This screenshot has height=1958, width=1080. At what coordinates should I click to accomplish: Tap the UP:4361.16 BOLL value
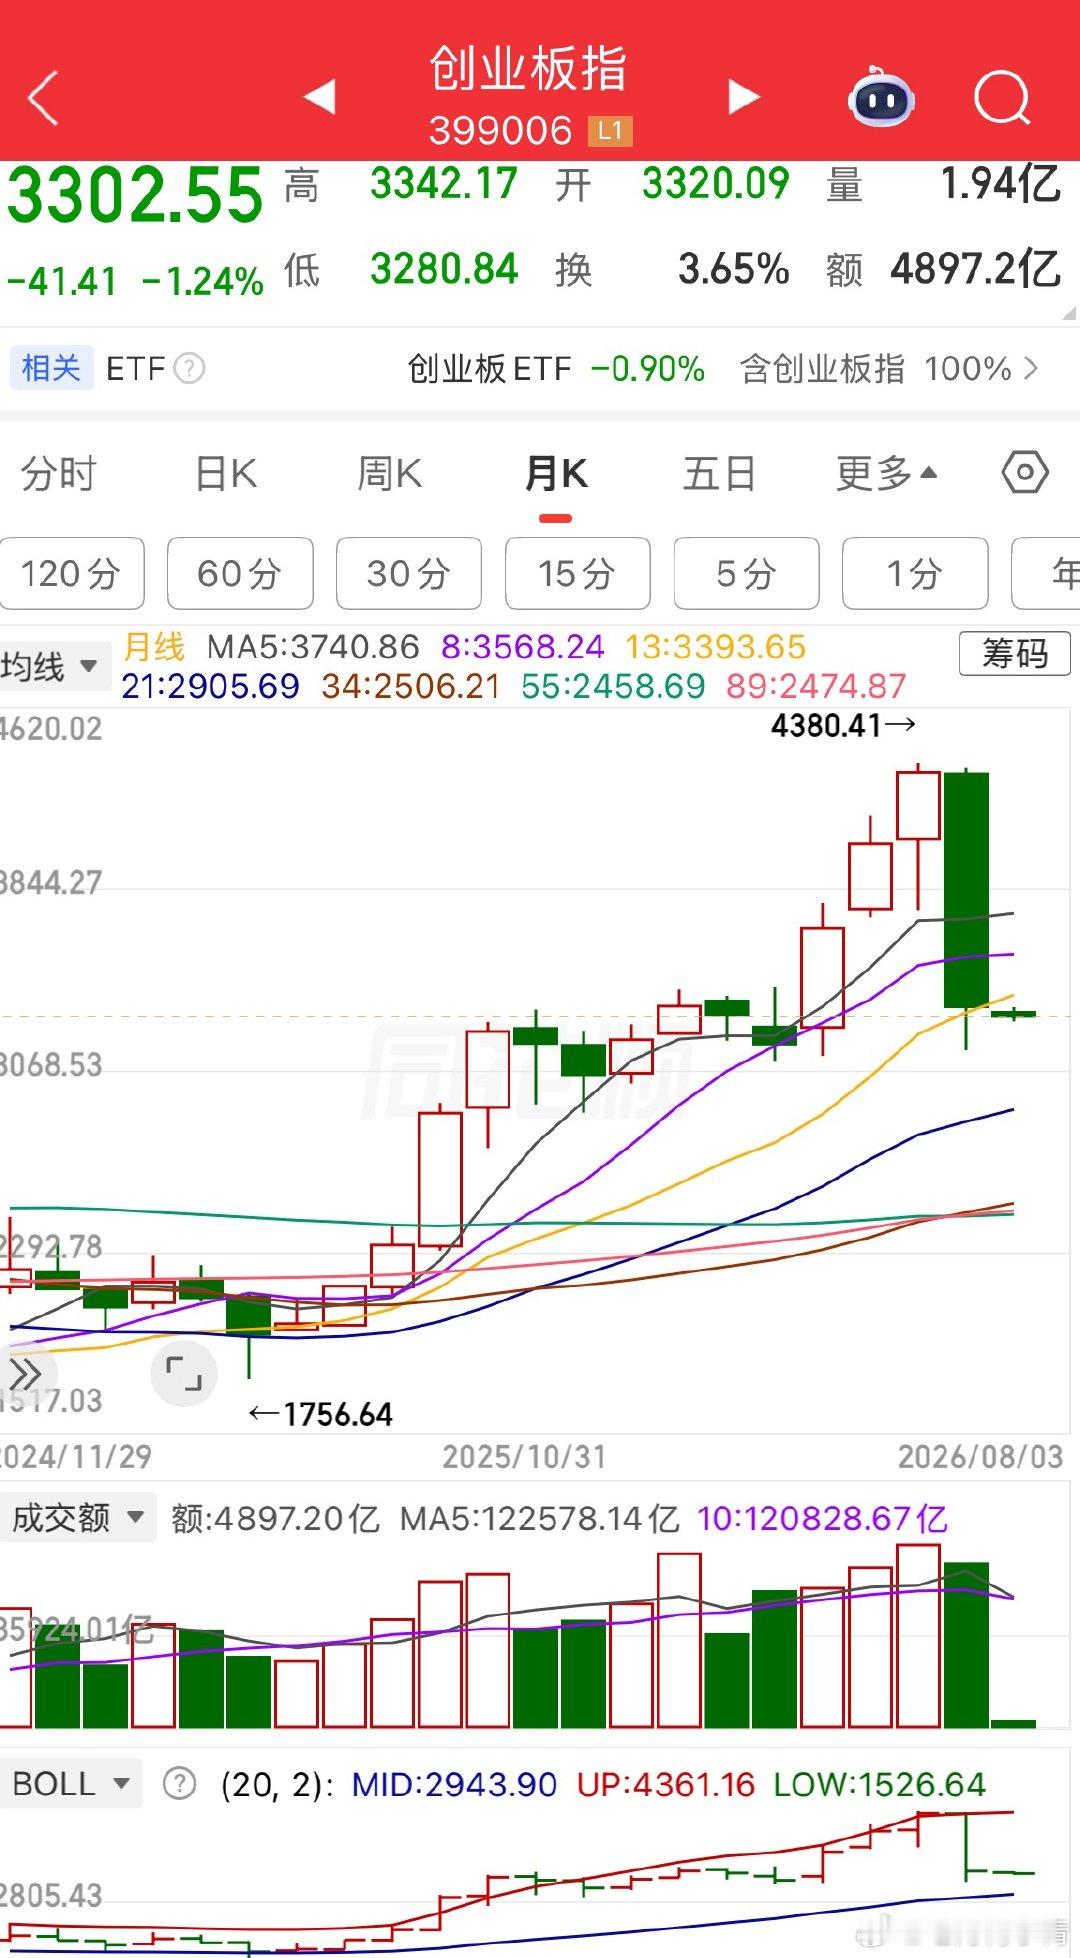(x=666, y=1784)
